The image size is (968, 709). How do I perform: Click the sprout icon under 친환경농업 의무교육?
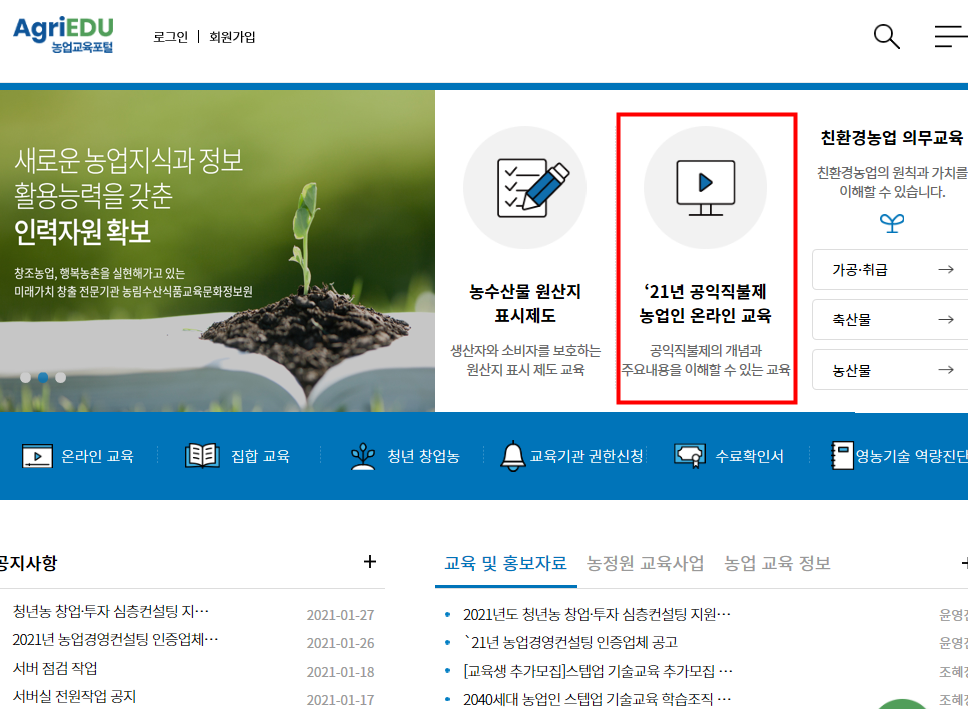click(891, 222)
